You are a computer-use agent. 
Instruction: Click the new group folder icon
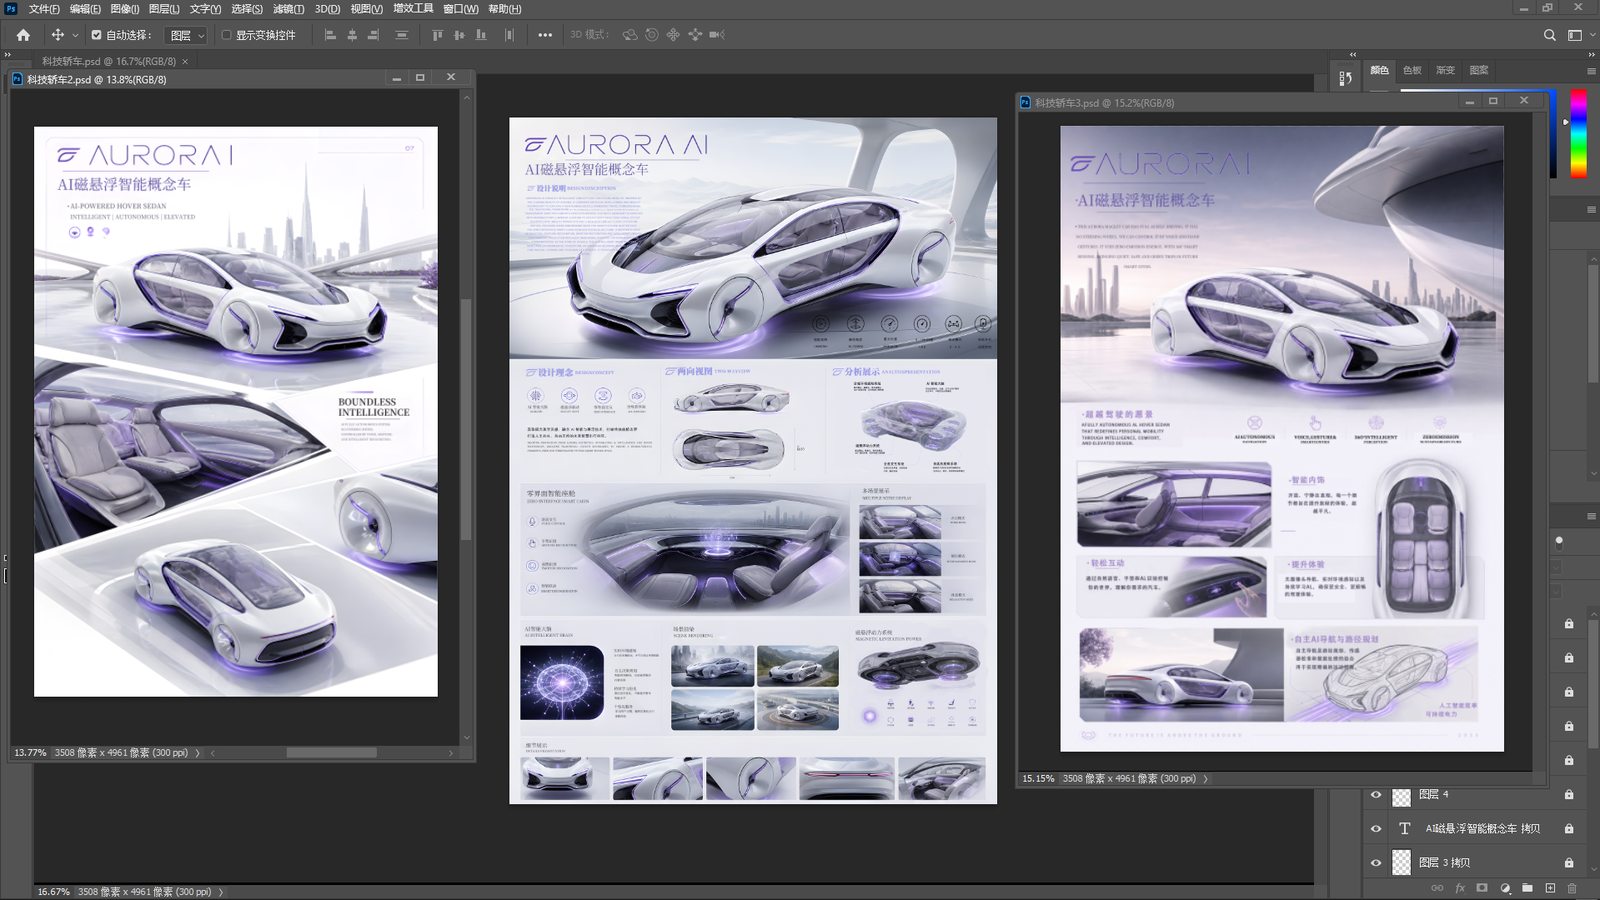(1527, 888)
